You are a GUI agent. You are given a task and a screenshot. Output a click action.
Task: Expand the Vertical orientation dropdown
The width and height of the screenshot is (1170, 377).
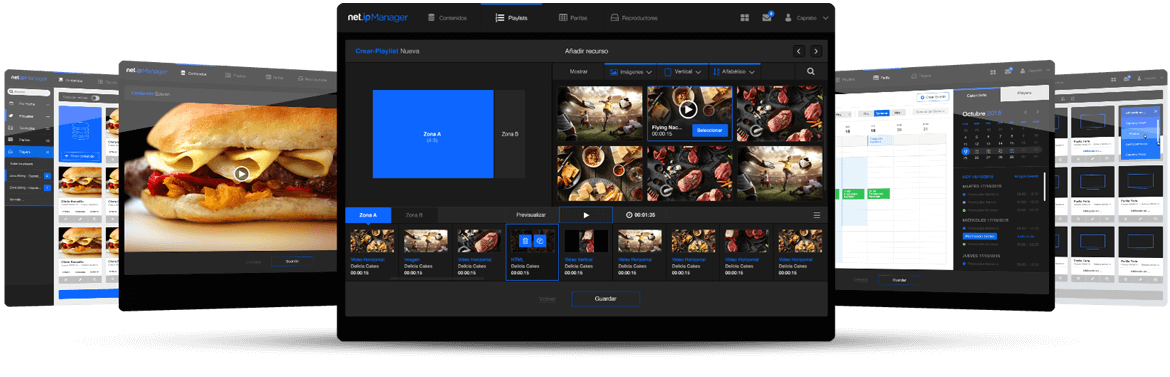[x=683, y=72]
